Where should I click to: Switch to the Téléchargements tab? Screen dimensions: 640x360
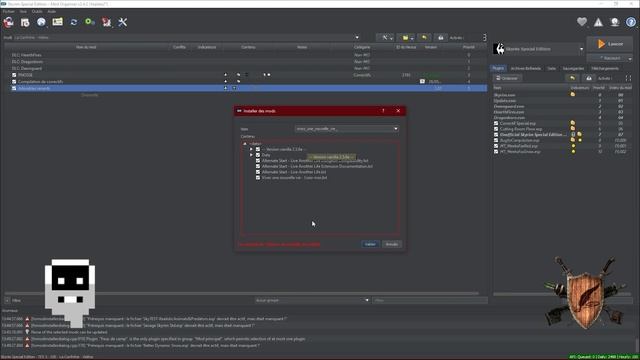pos(605,69)
